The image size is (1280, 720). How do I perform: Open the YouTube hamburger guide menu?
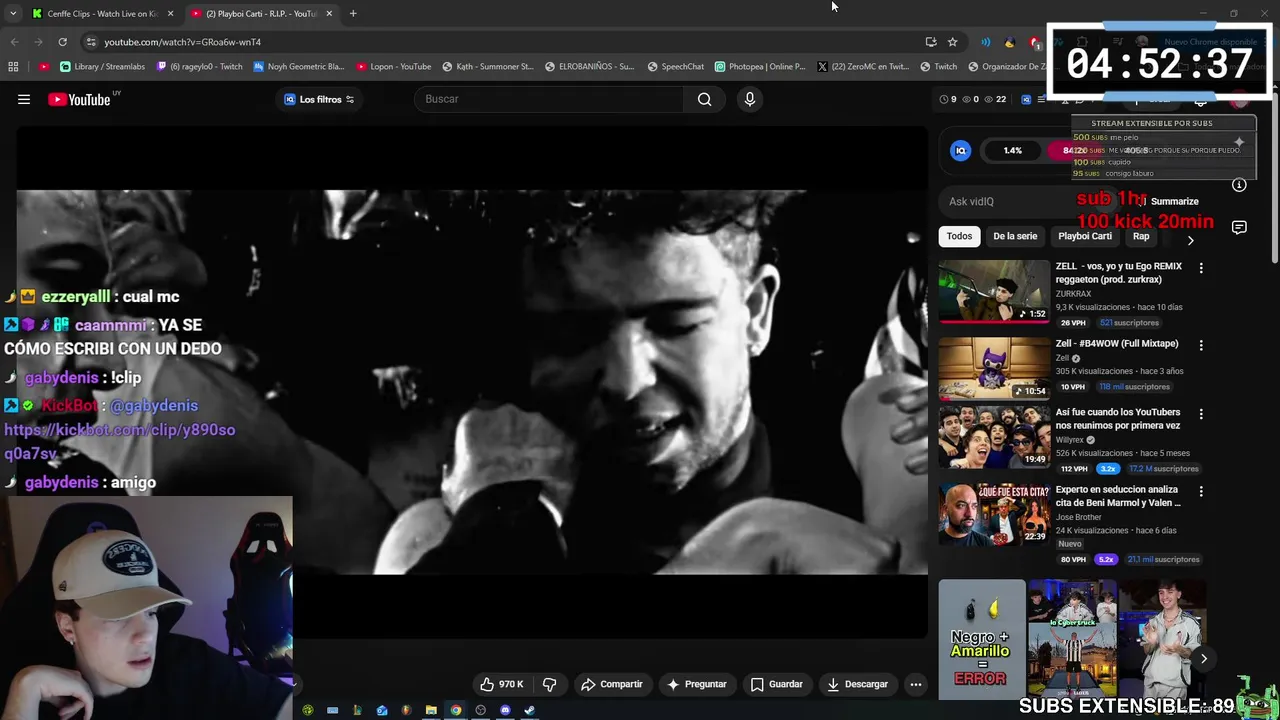click(24, 99)
